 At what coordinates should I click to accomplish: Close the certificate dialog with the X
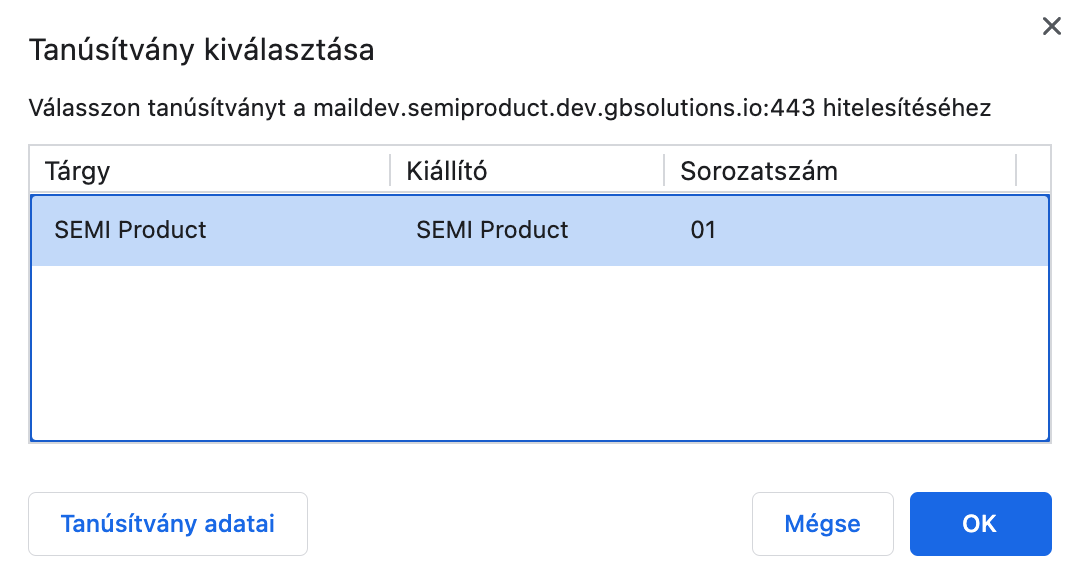(x=1051, y=26)
